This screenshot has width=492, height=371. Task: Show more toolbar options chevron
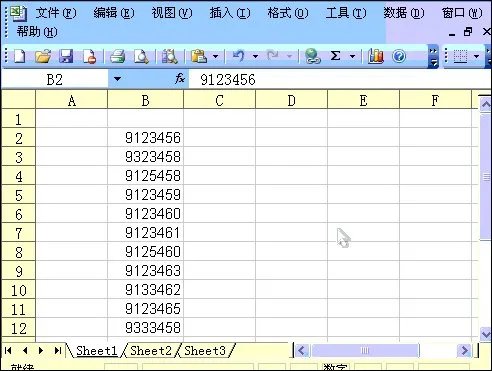(x=433, y=56)
